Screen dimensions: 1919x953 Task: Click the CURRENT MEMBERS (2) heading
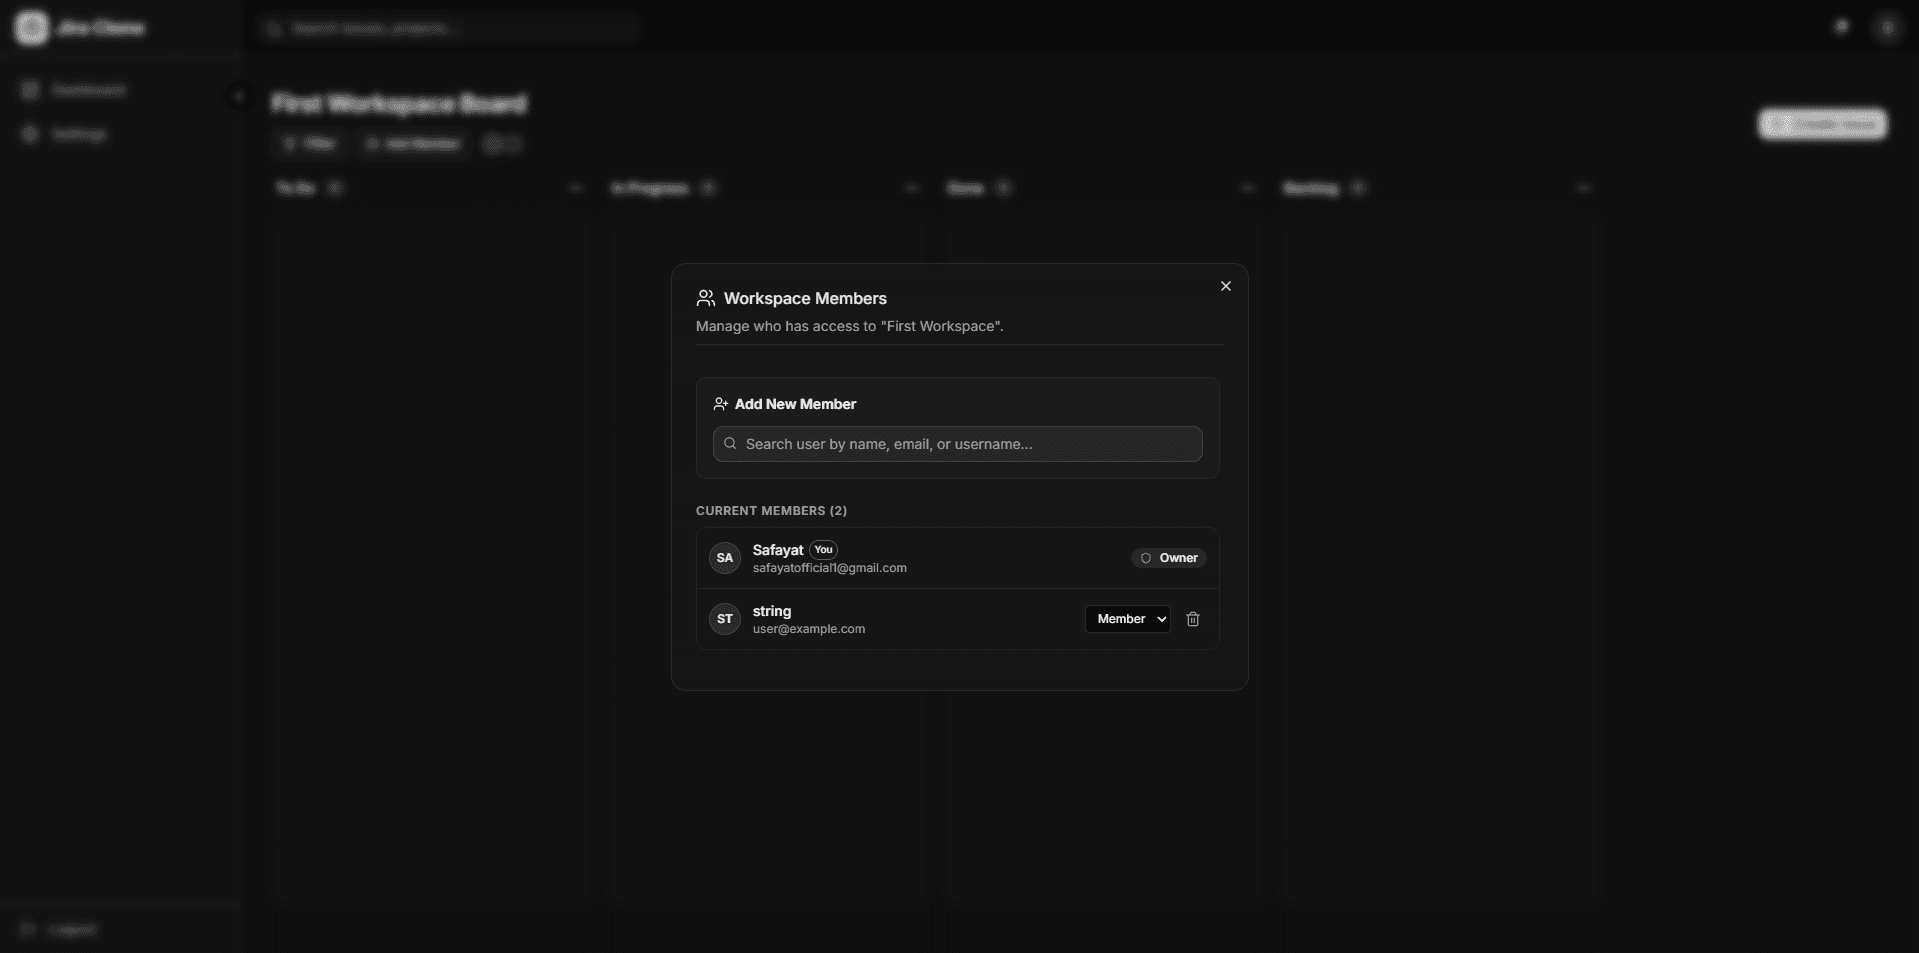point(771,511)
